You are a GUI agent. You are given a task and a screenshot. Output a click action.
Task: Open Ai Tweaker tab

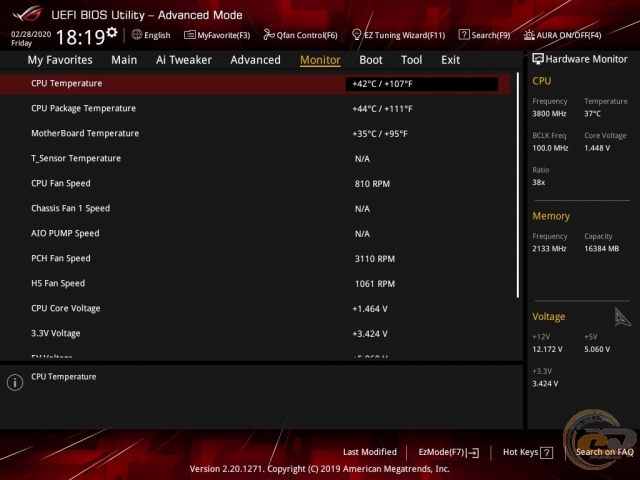point(184,60)
